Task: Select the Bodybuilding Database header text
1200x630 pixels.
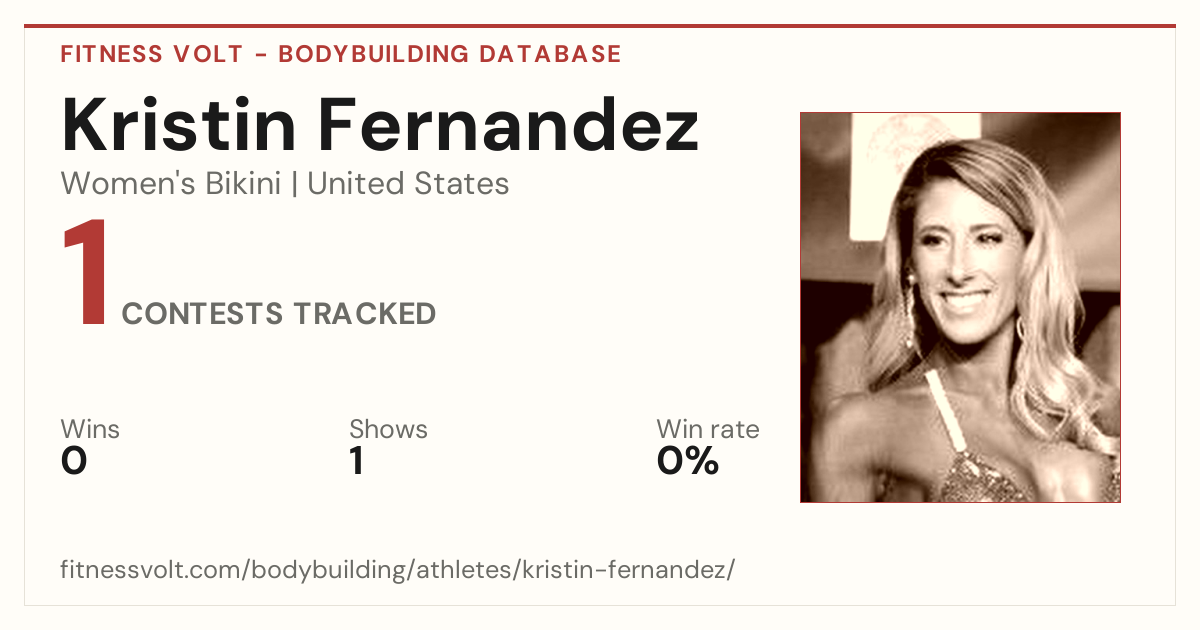Action: 450,54
